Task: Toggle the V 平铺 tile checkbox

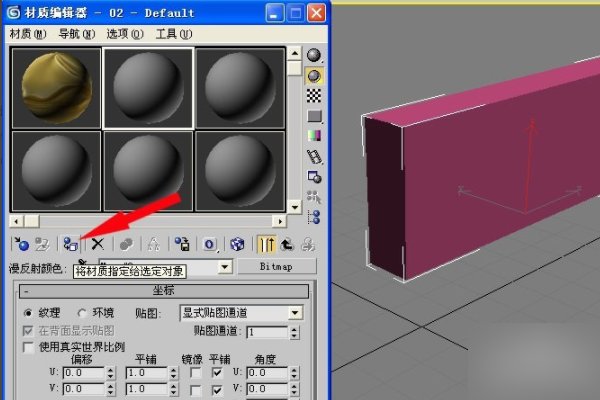Action: coord(217,390)
